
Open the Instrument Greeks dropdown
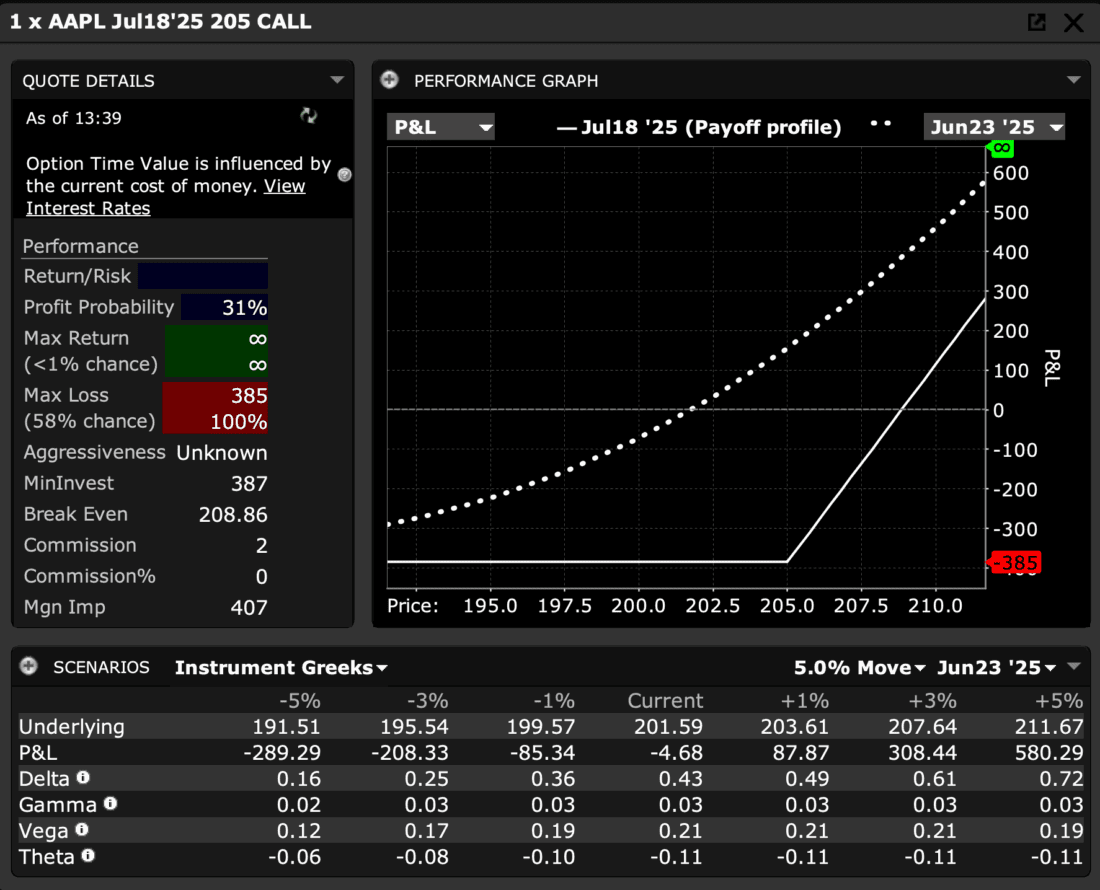click(x=281, y=667)
